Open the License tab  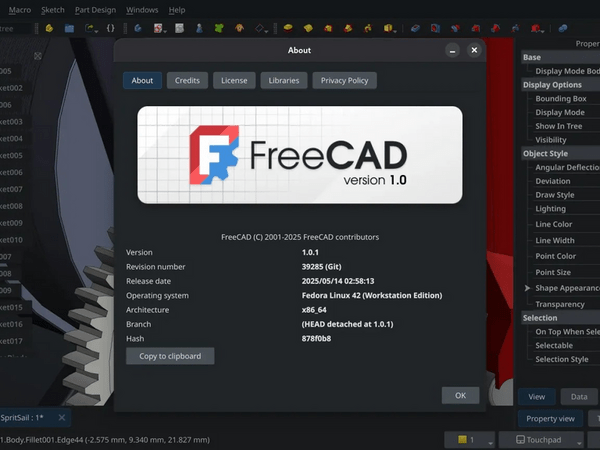[x=234, y=80]
